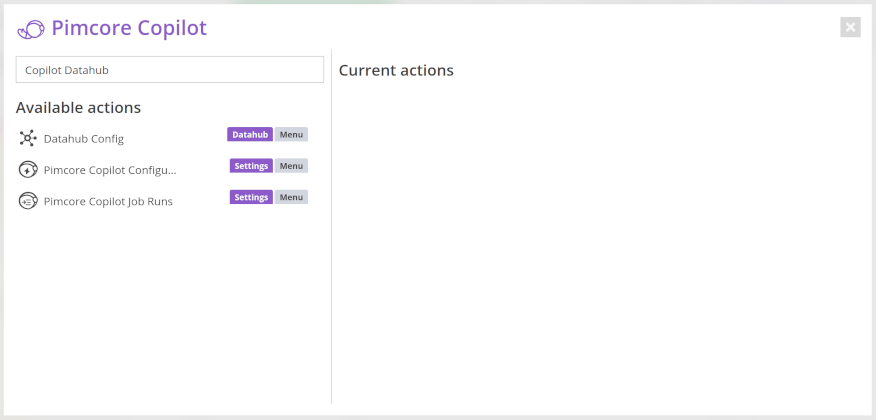Click the Pimcore Copilot Job Runs icon
The width and height of the screenshot is (876, 420).
[x=28, y=201]
